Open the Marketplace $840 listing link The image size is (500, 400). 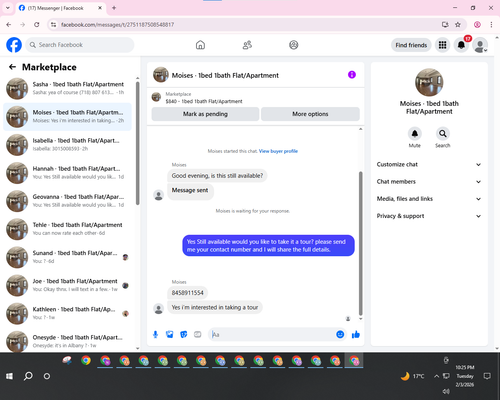point(204,101)
